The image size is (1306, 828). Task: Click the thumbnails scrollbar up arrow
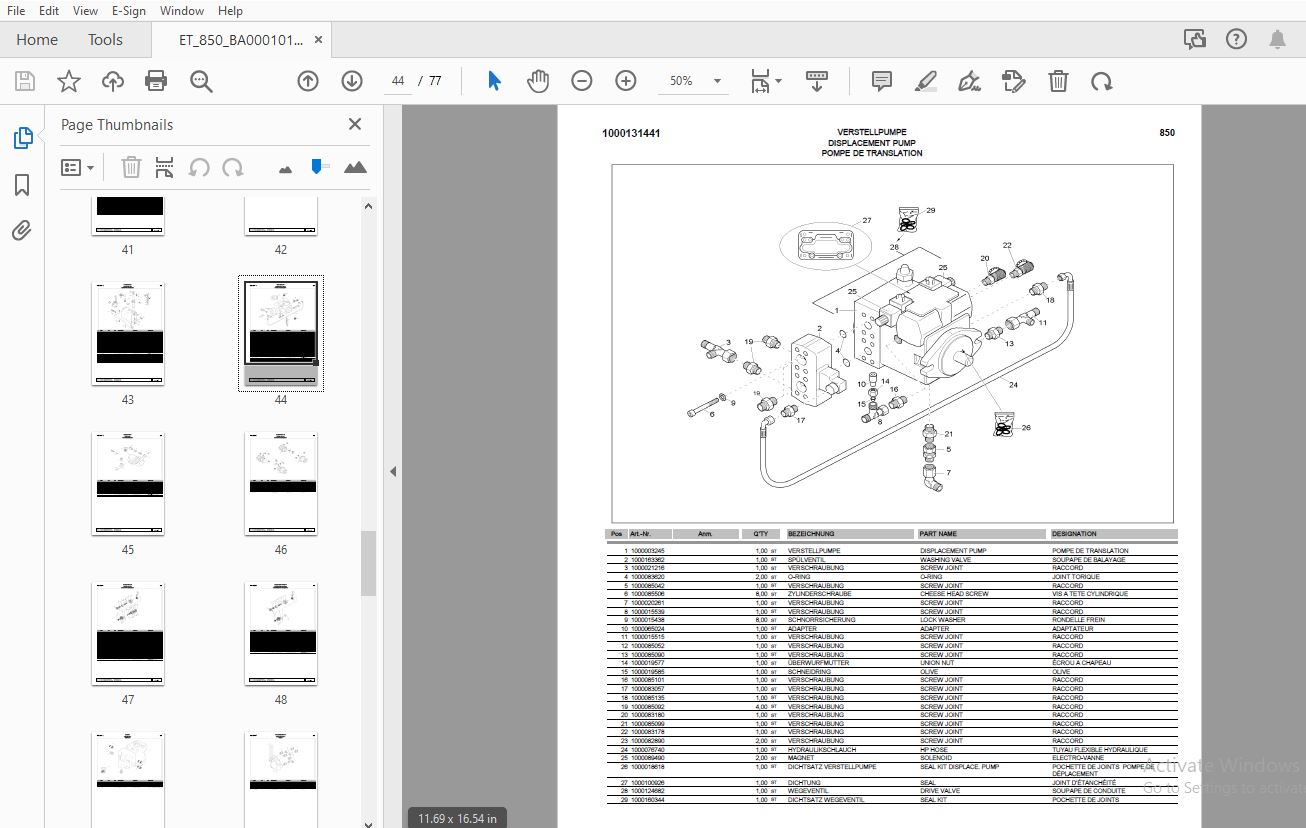click(368, 207)
